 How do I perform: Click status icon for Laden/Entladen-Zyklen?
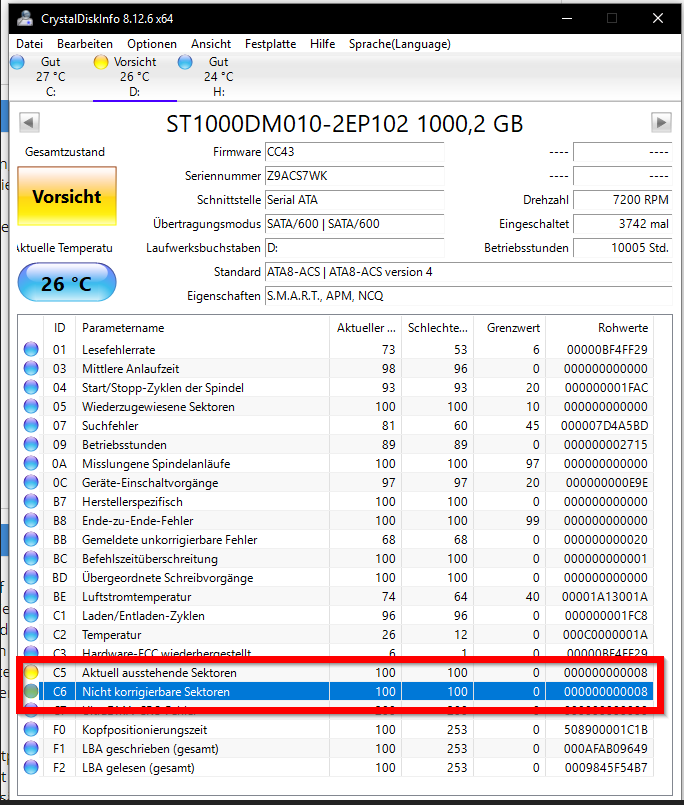[31, 615]
